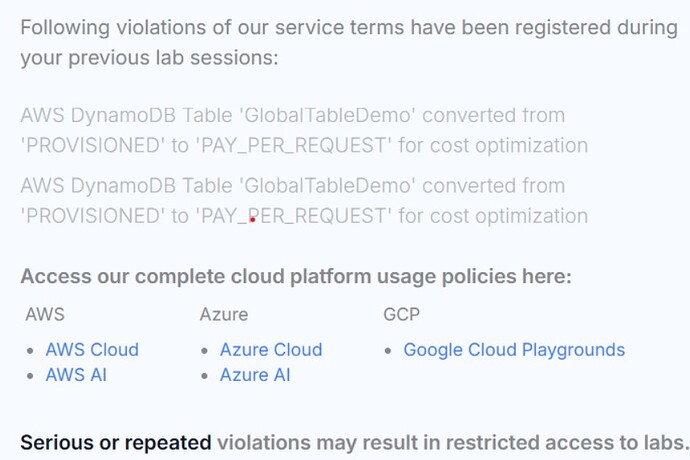Image resolution: width=690 pixels, height=460 pixels.
Task: Click the 'Access our complete cloud platform' heading
Action: click(x=296, y=277)
